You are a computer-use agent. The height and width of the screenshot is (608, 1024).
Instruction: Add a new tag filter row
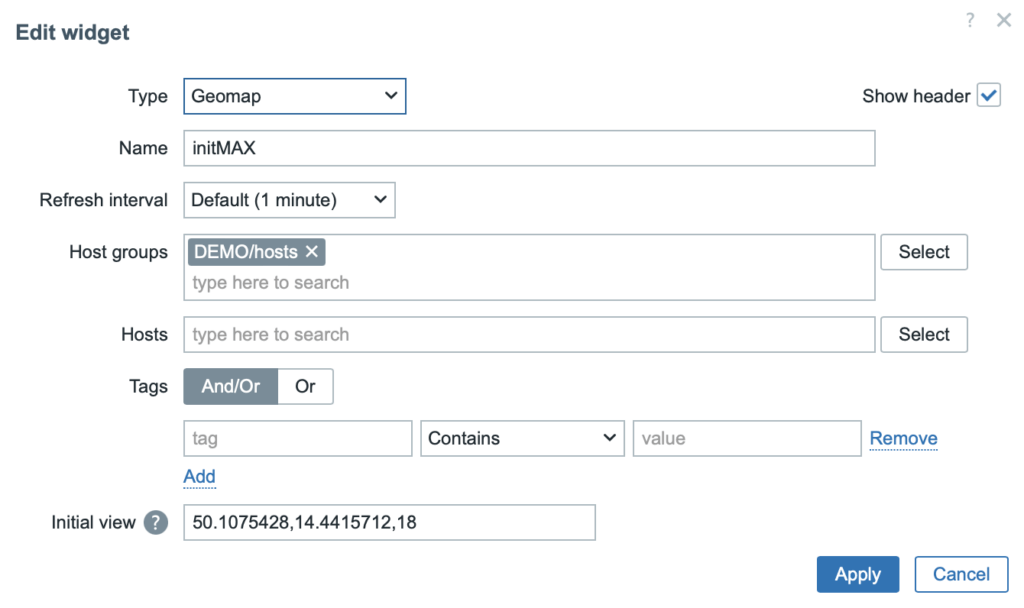[x=199, y=477]
